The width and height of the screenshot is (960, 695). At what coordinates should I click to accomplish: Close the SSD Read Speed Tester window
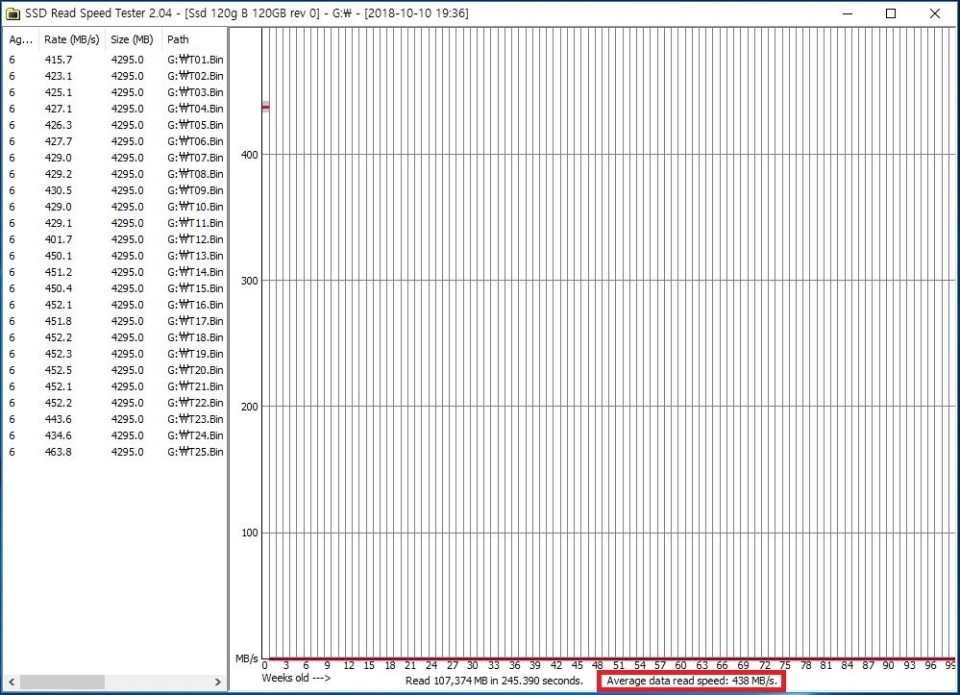click(x=934, y=13)
